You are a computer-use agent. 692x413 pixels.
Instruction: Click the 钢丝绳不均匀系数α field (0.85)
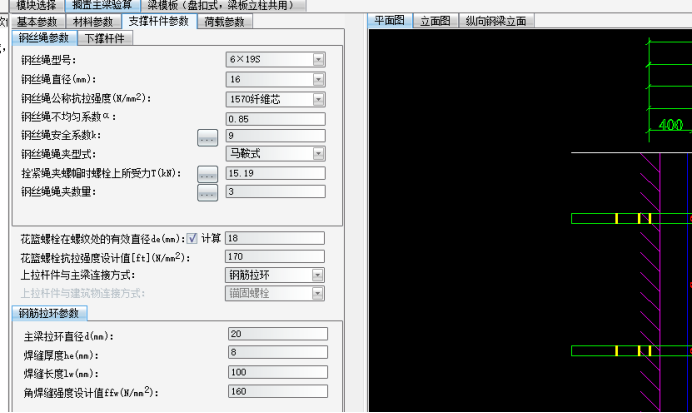(276, 119)
